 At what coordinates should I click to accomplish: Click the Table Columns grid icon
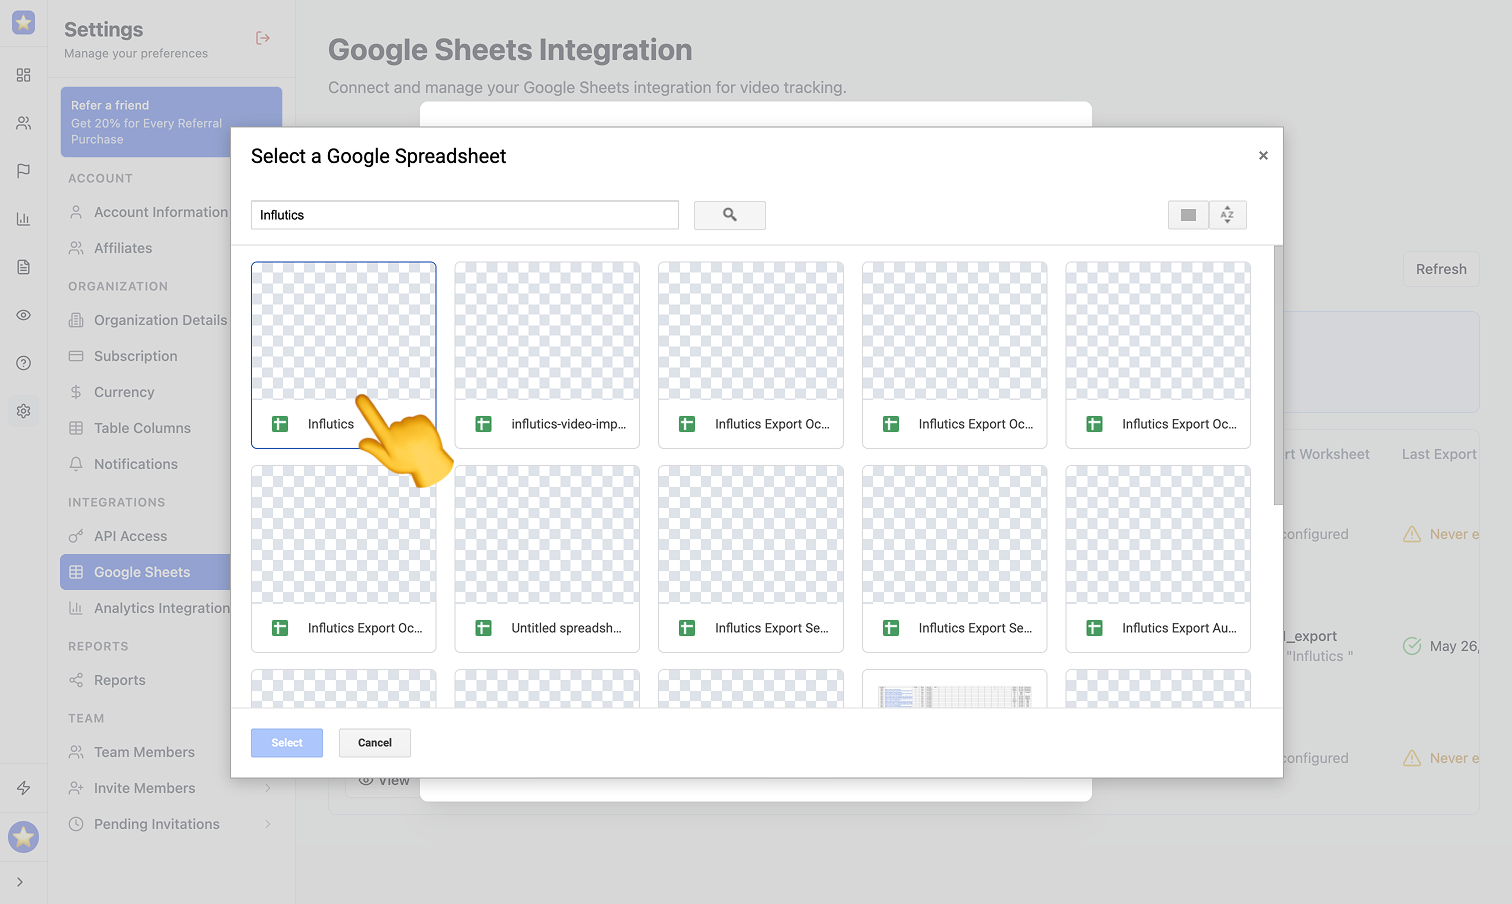click(76, 428)
